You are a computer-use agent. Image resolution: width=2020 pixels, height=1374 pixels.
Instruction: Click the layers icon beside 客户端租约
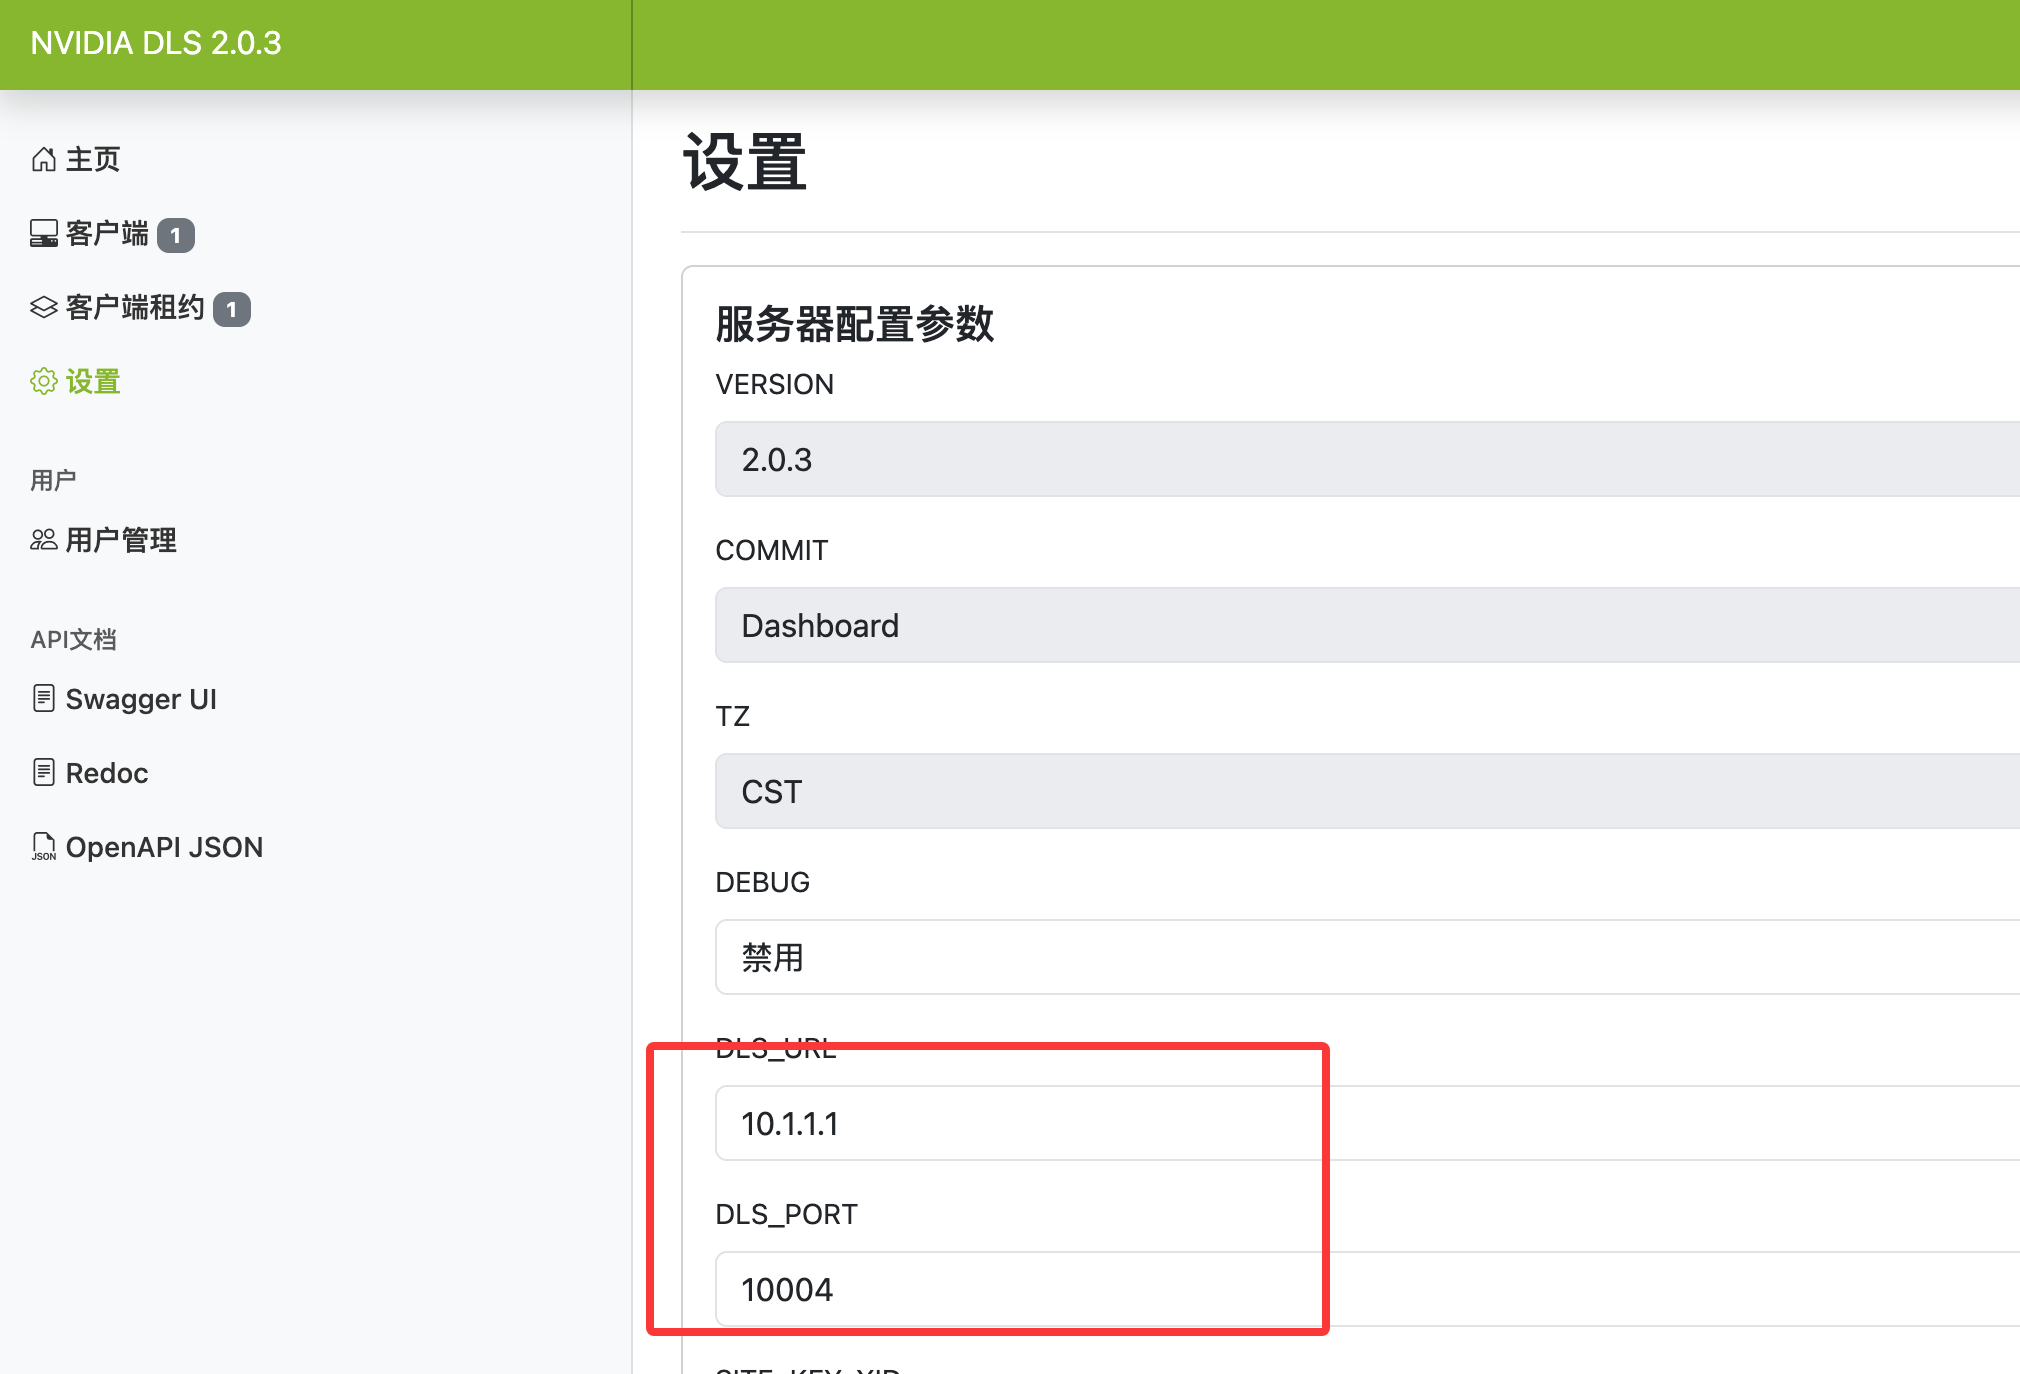pos(43,307)
